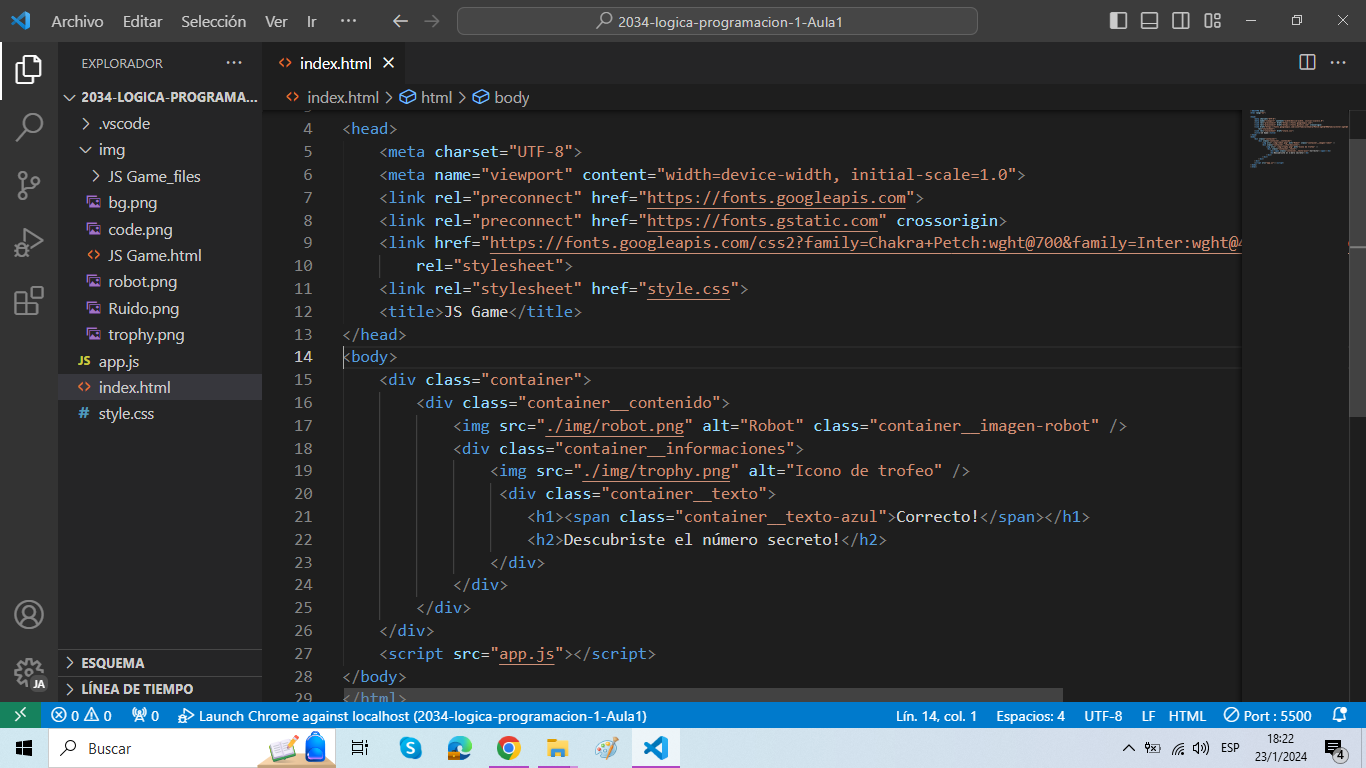Open JS Game.html in the explorer
This screenshot has width=1366, height=768.
160,255
